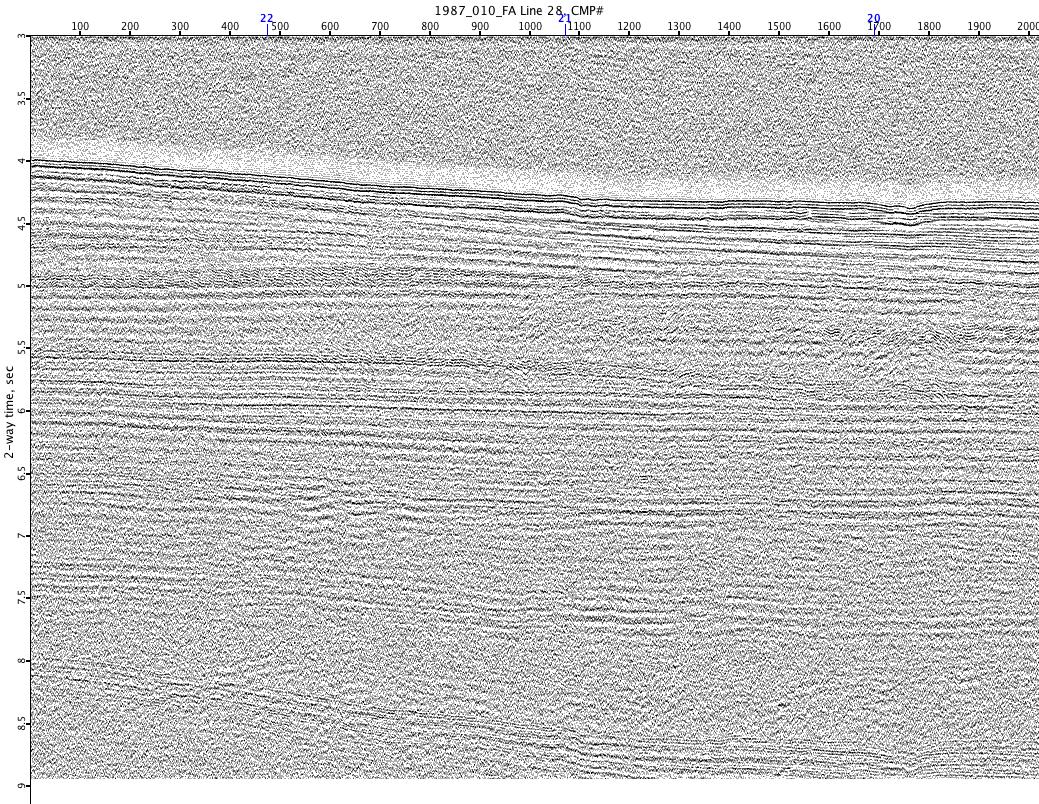
Task: Select the 5 second time-axis label
Action: tap(22, 286)
